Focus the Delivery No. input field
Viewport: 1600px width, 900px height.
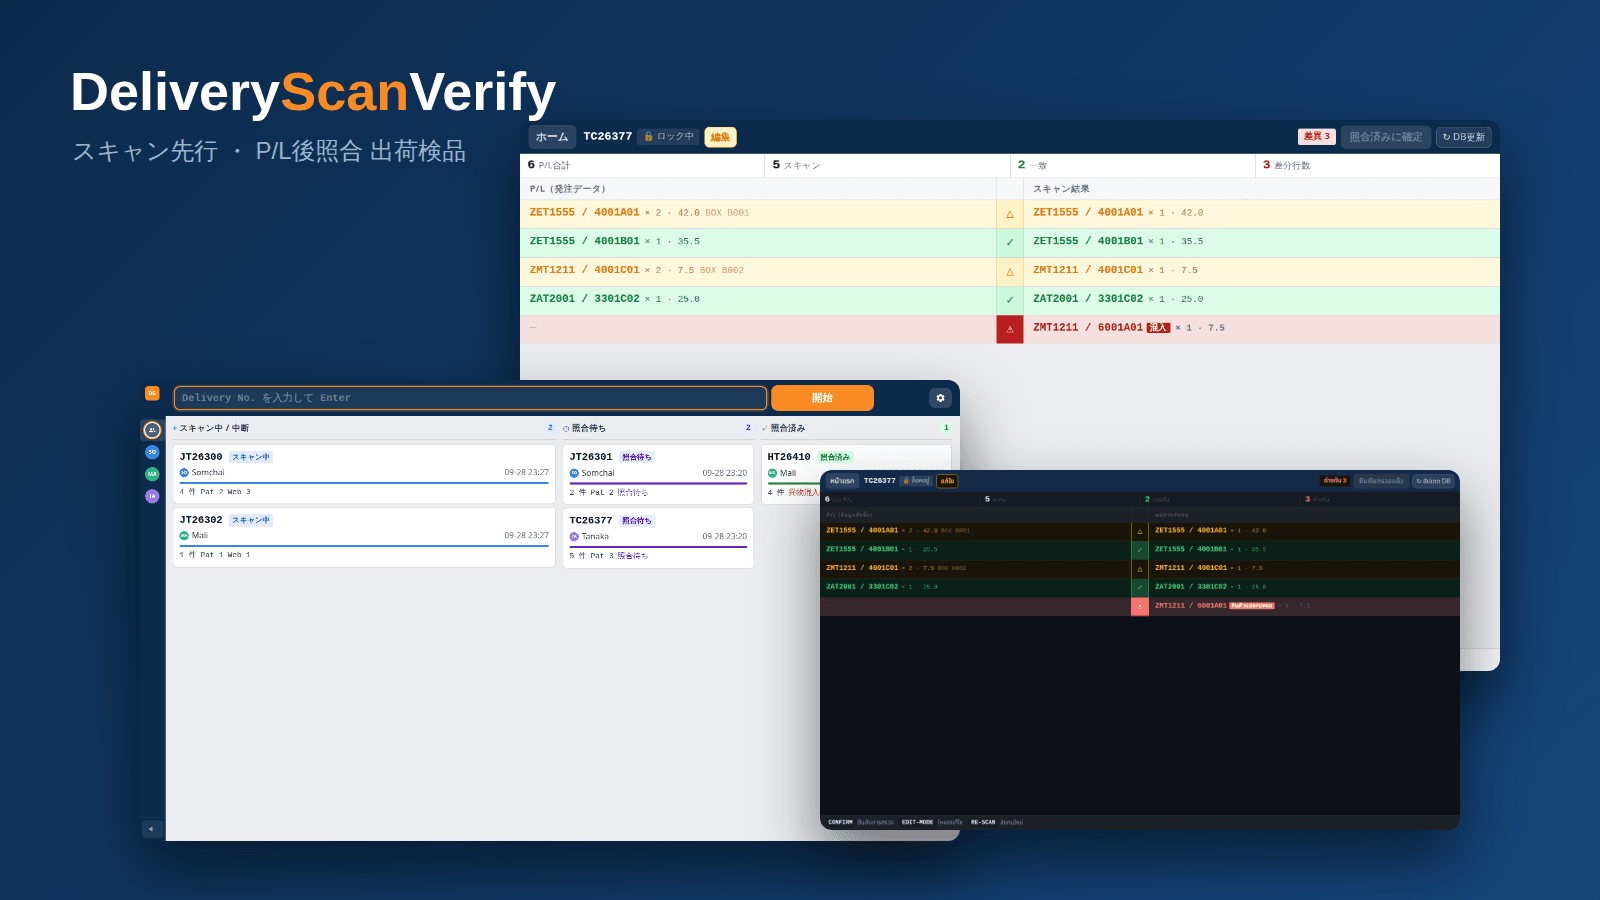coord(470,398)
